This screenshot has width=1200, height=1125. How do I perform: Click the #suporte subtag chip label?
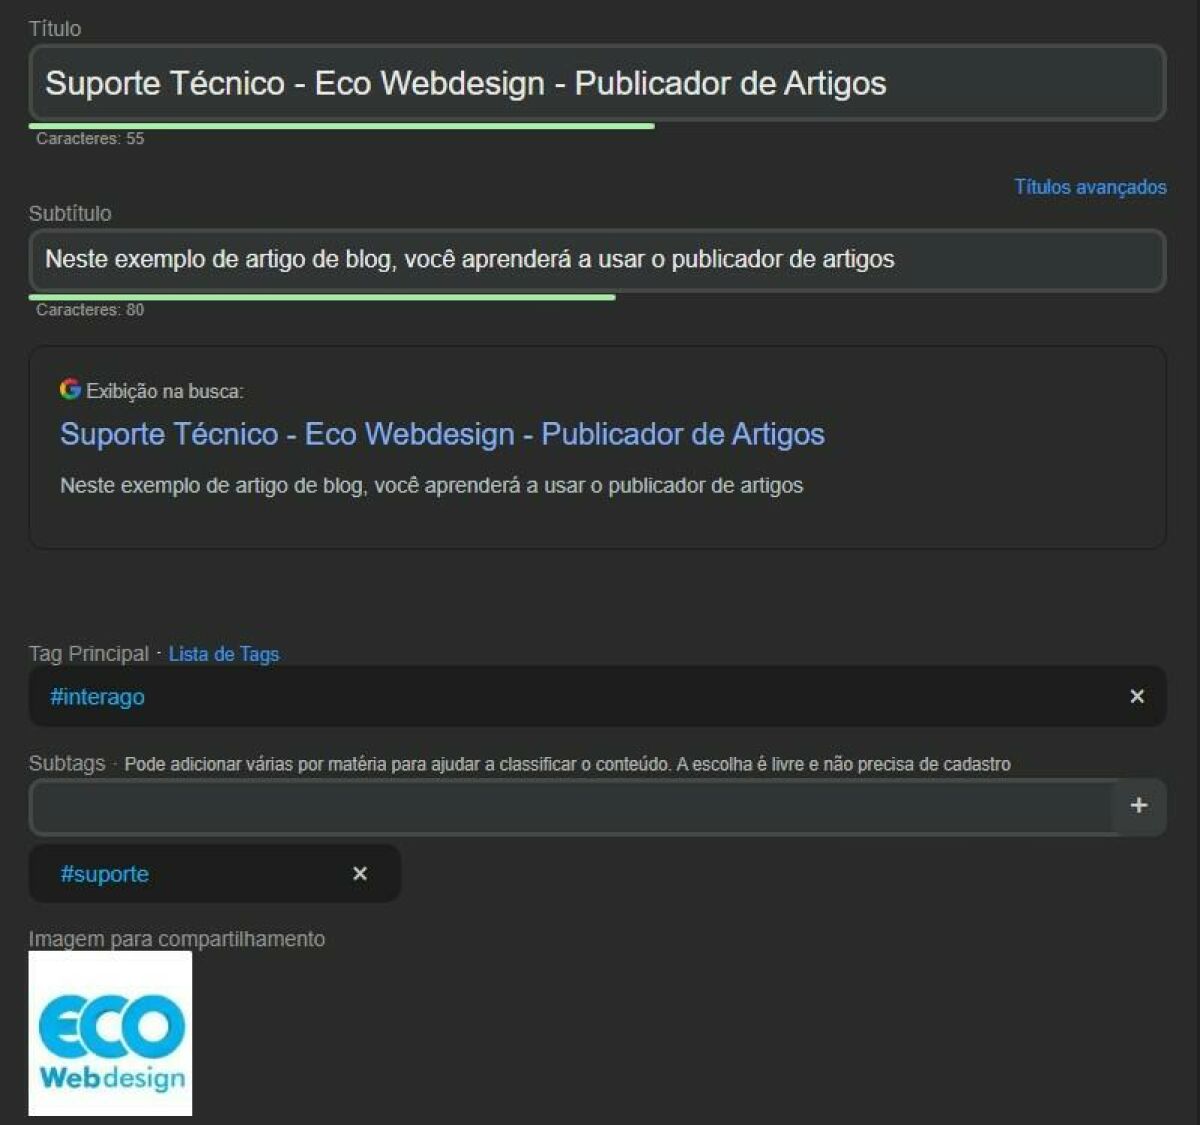[105, 874]
